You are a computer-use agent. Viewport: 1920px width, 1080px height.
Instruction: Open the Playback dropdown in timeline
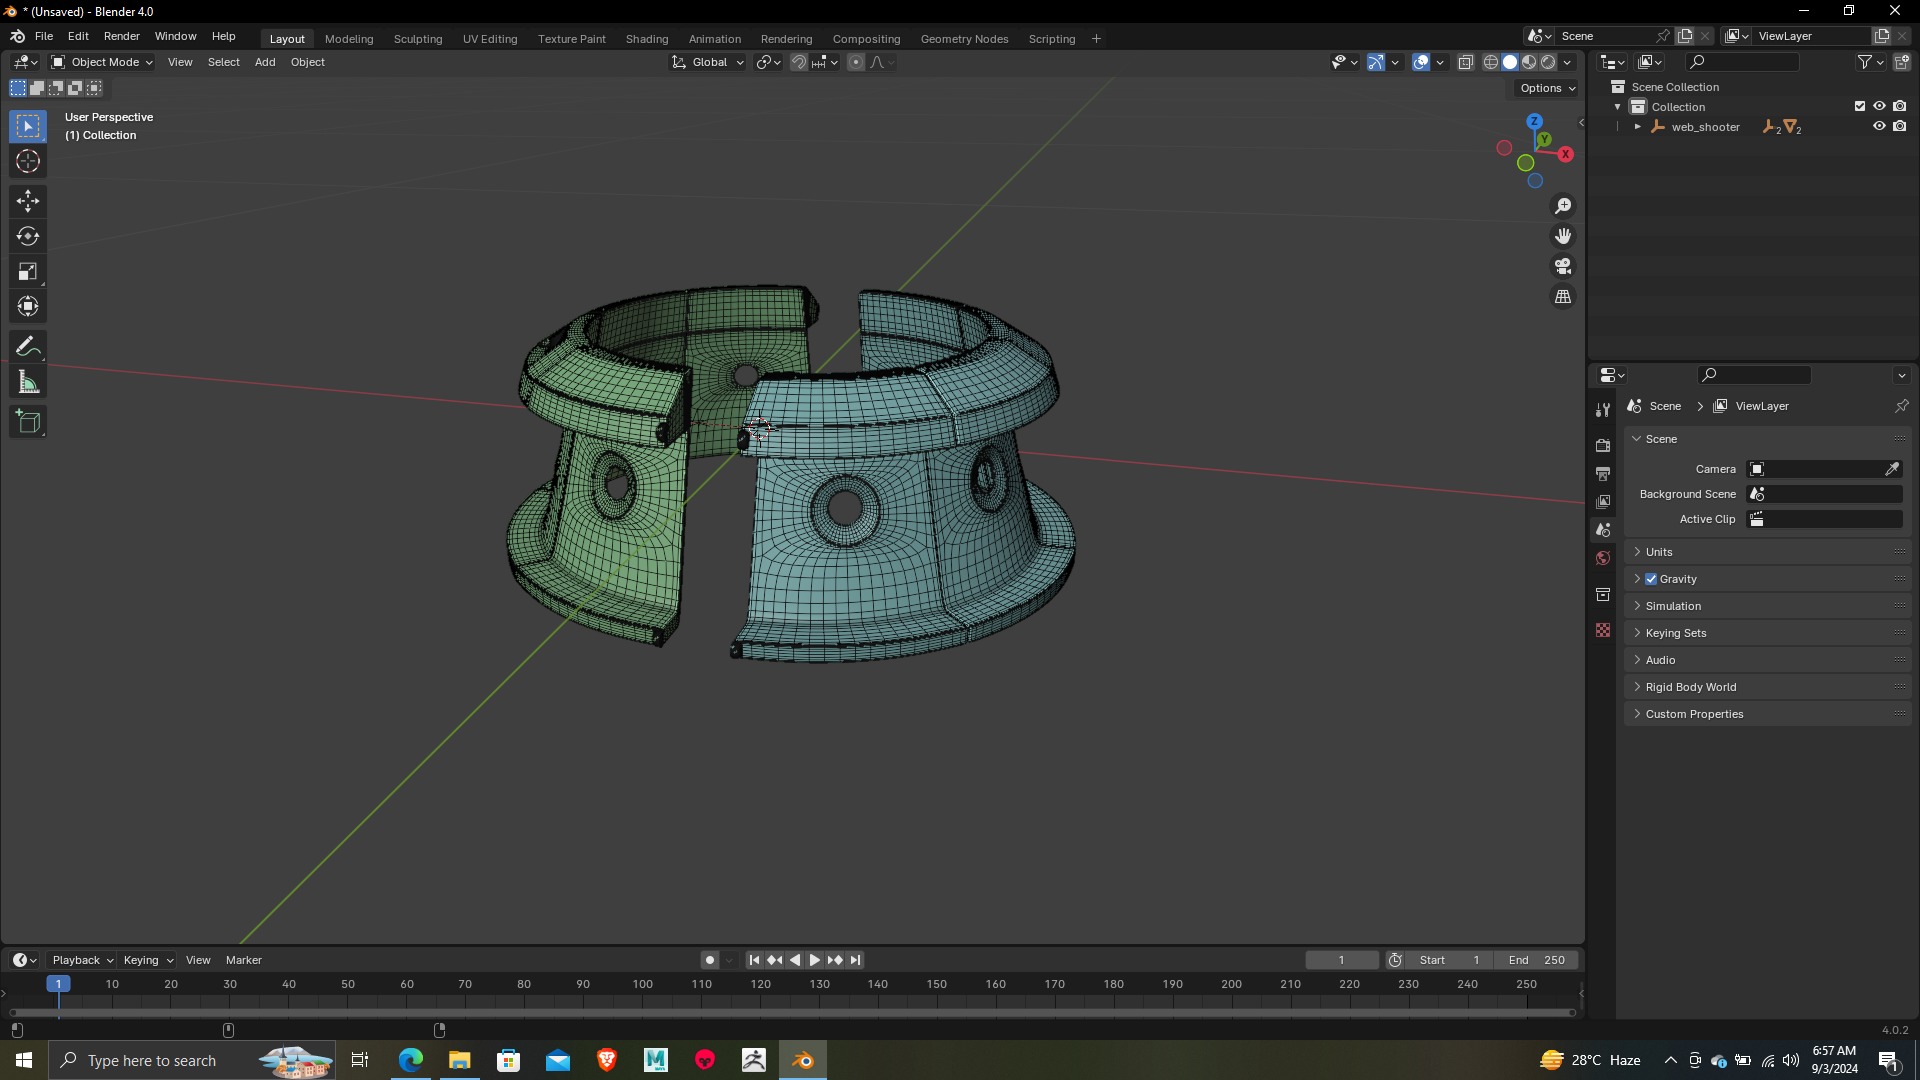[x=82, y=960]
